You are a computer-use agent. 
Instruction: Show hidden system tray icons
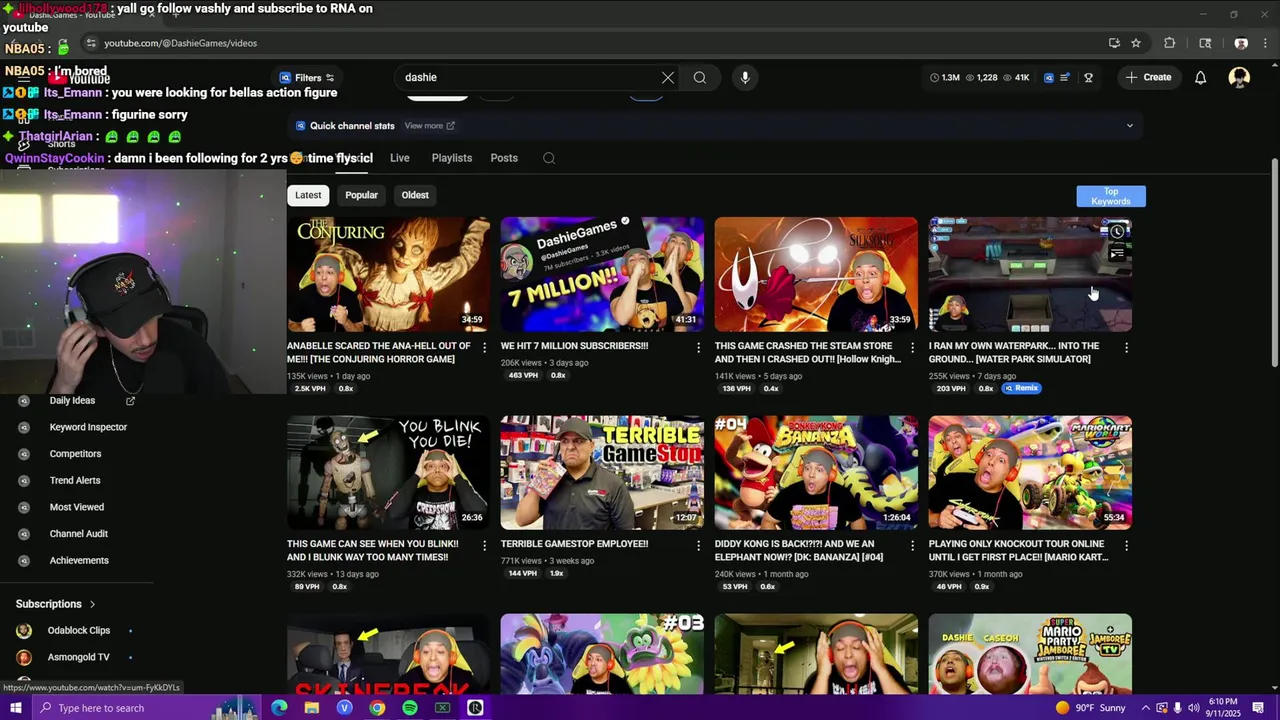[1145, 708]
